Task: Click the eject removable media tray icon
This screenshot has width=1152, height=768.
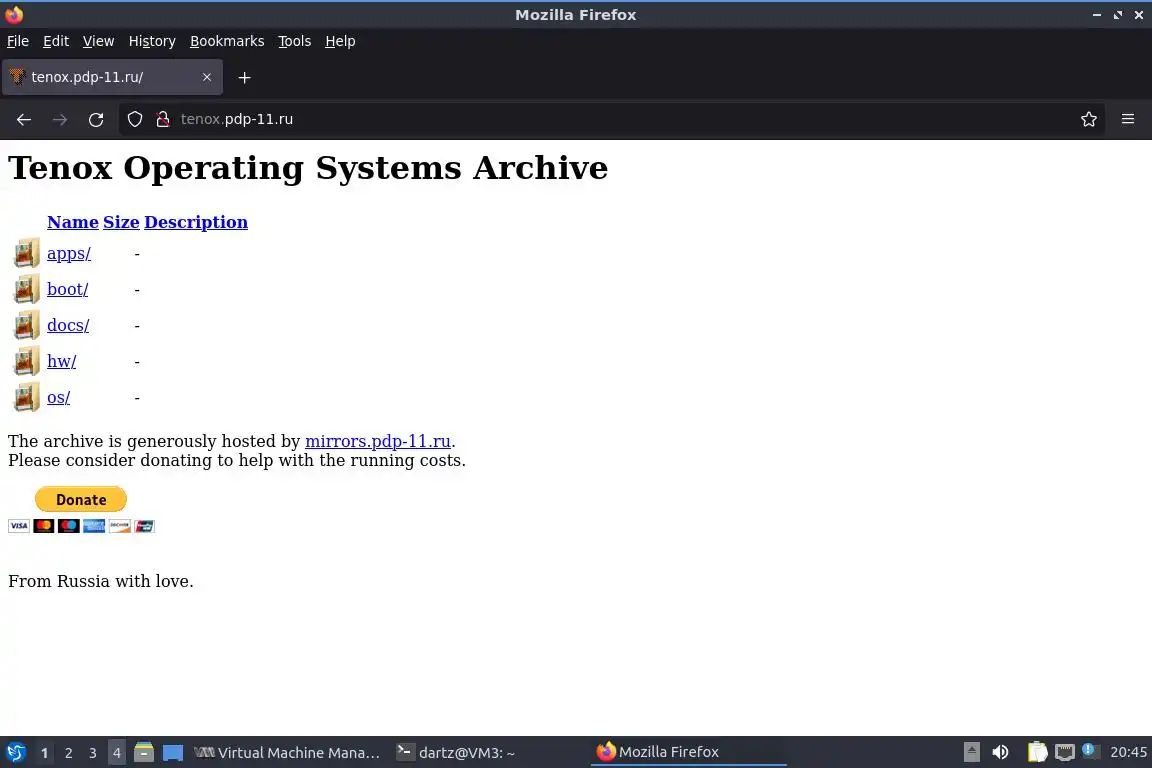Action: pos(971,752)
